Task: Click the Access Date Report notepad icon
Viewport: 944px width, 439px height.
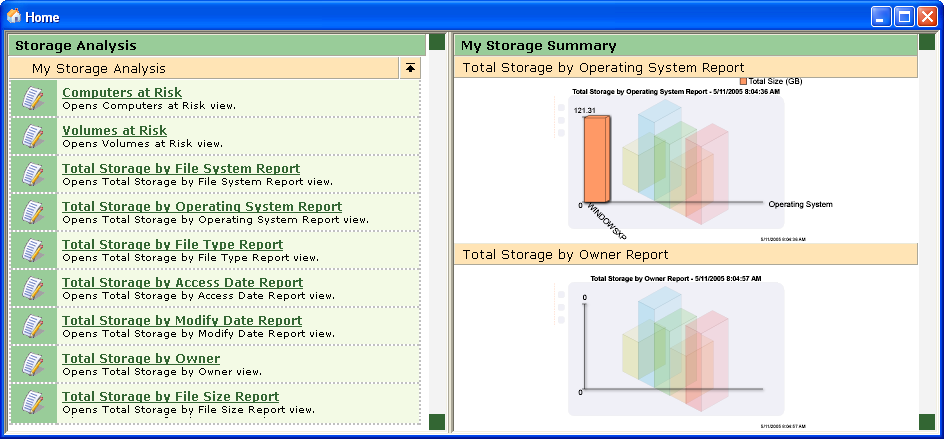Action: coord(33,288)
